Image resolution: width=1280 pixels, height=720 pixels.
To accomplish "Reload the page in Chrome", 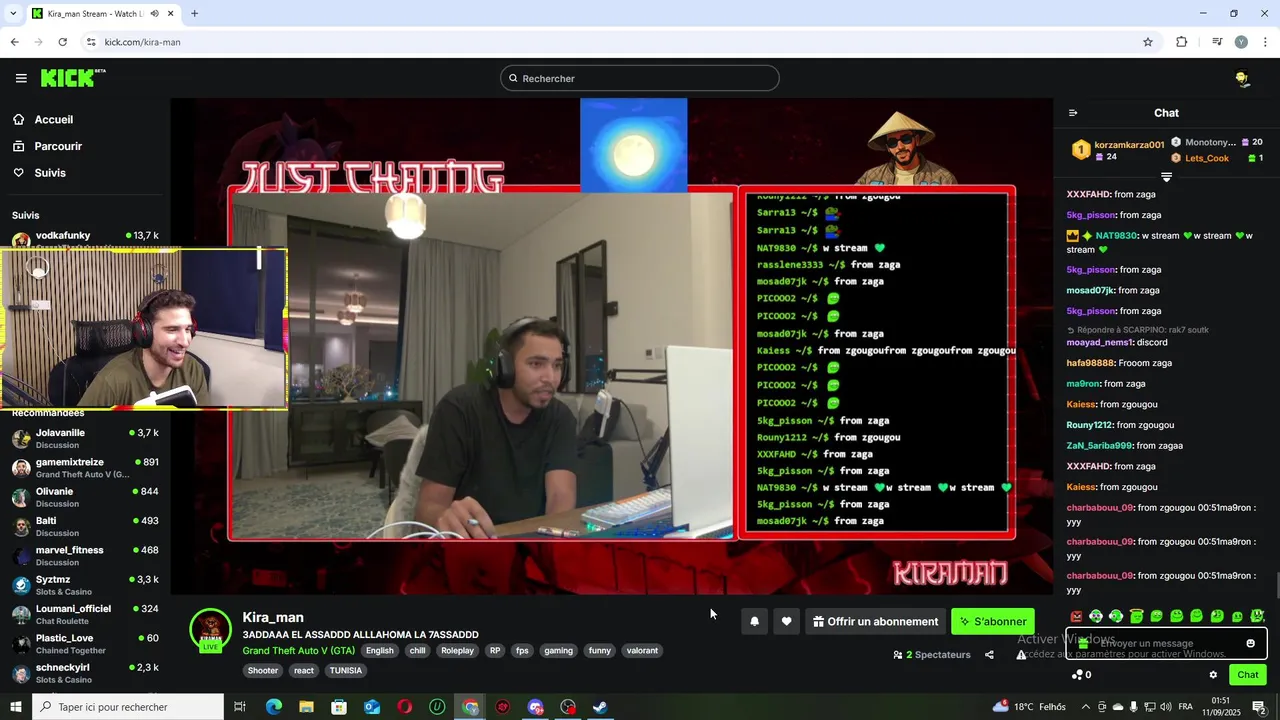I will coord(62,42).
